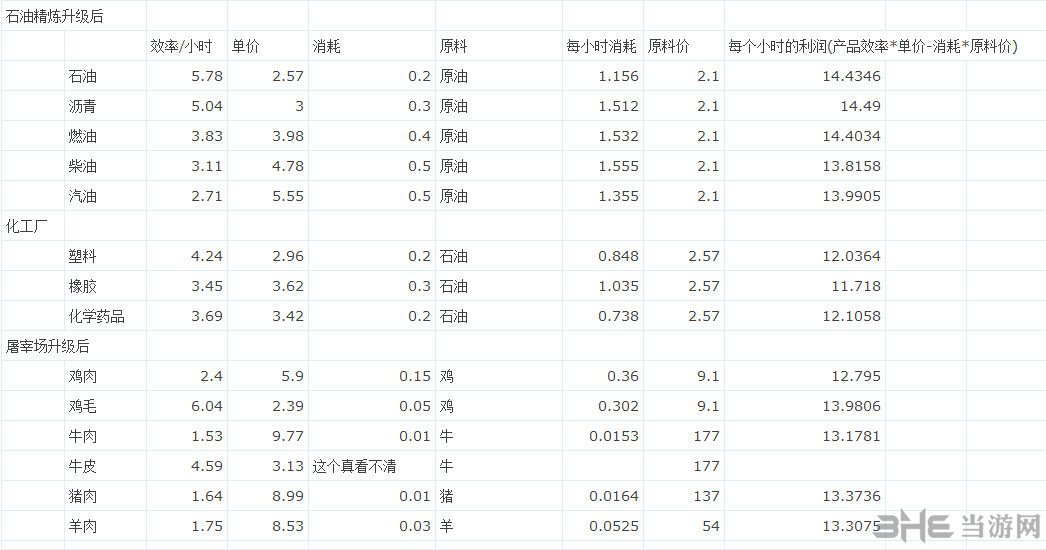Select the 牛皮 product name cell
Viewport: 1046px width, 550px height.
(x=83, y=467)
